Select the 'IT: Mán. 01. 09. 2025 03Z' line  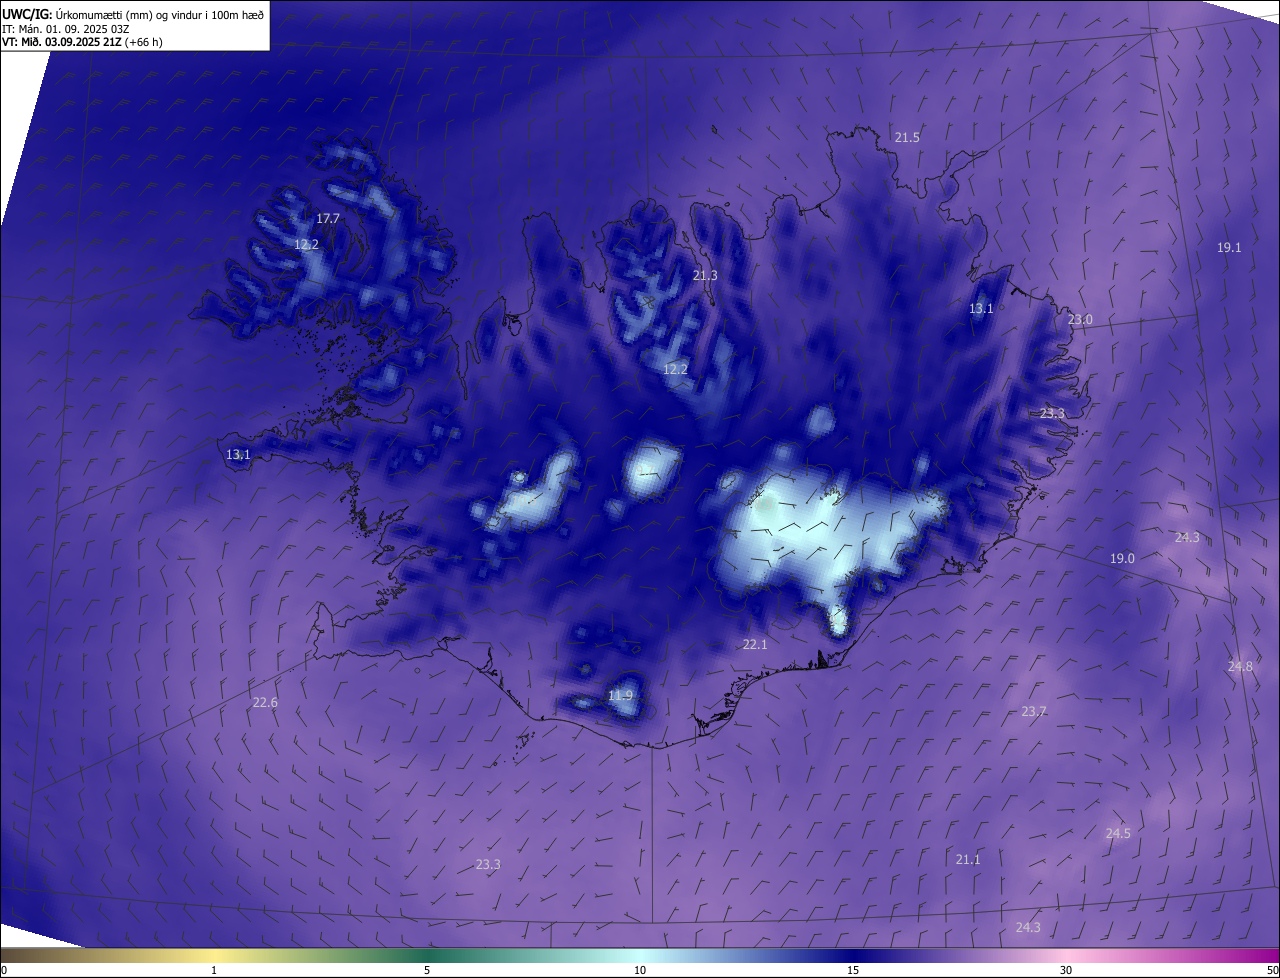click(x=65, y=29)
